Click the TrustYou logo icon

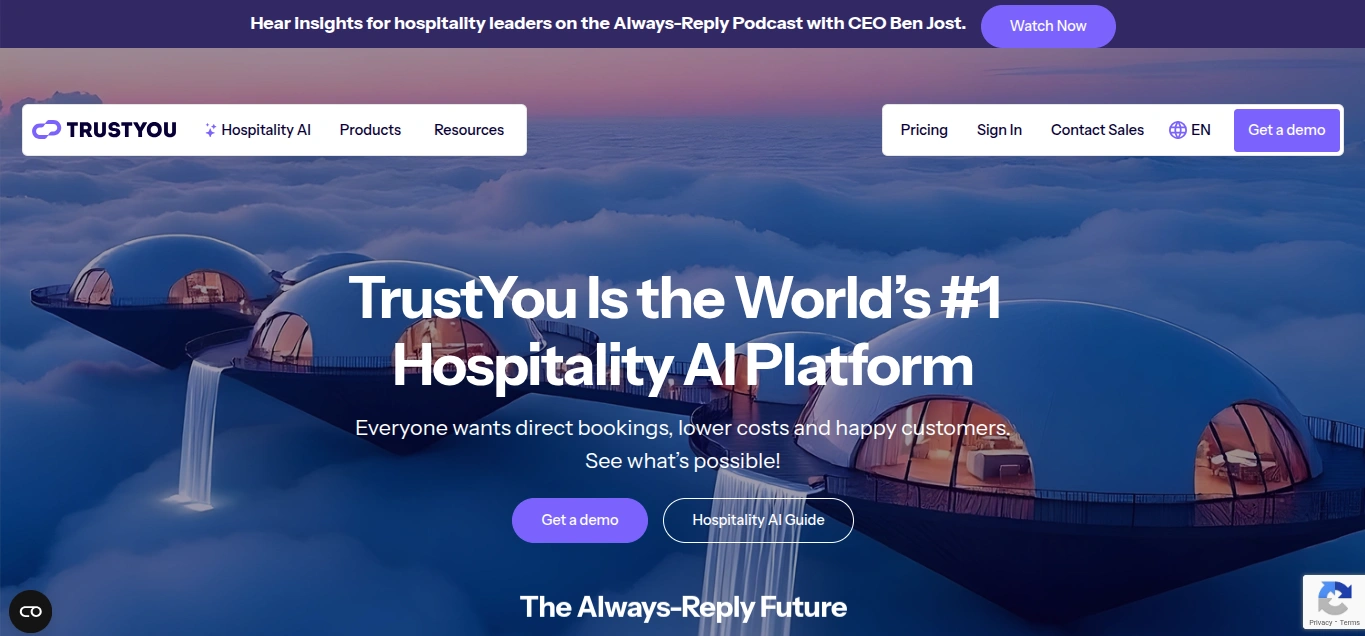click(47, 130)
